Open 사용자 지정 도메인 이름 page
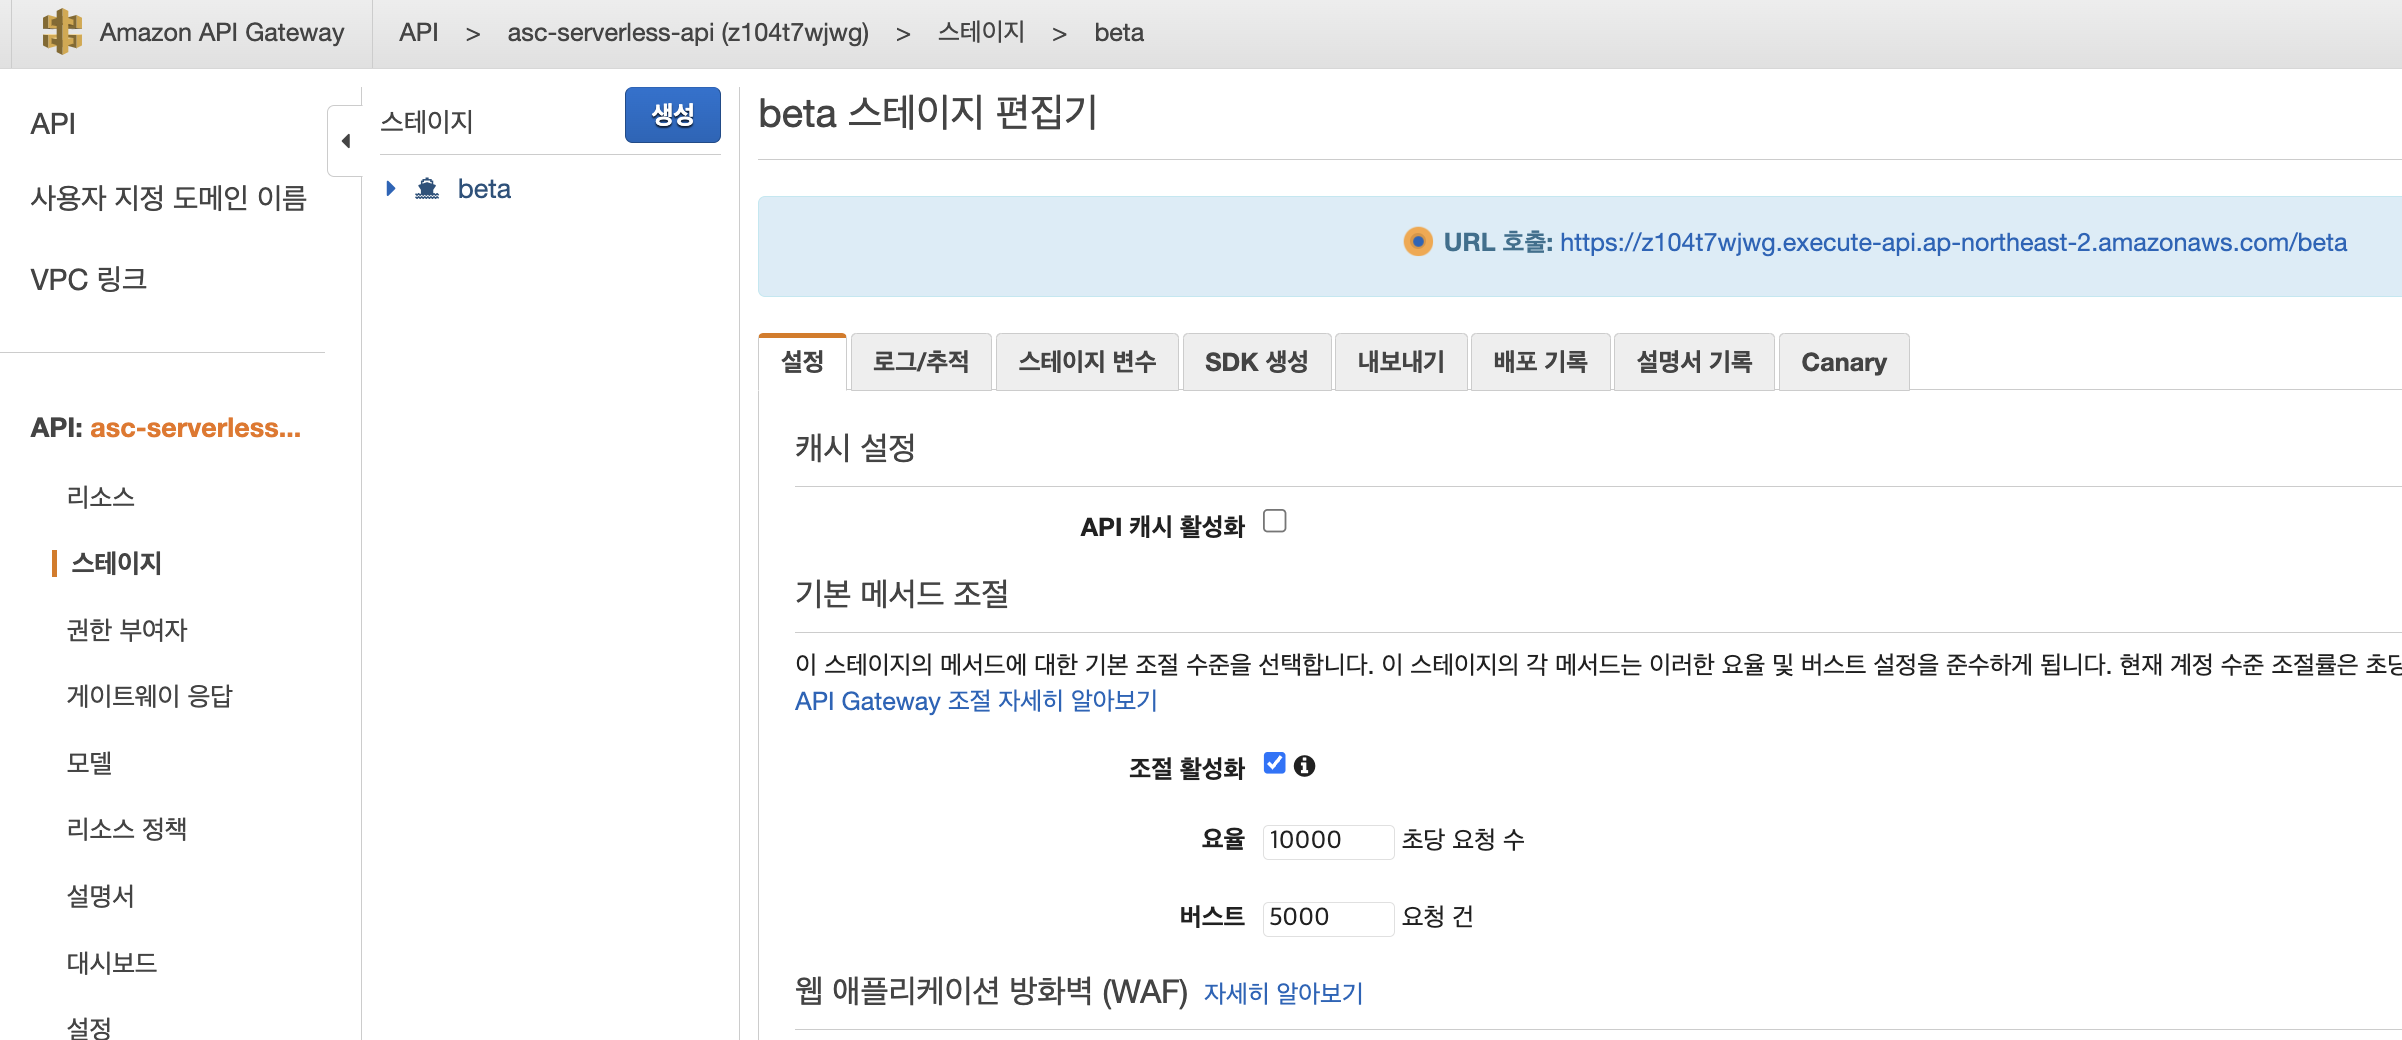The height and width of the screenshot is (1040, 2402). click(169, 198)
